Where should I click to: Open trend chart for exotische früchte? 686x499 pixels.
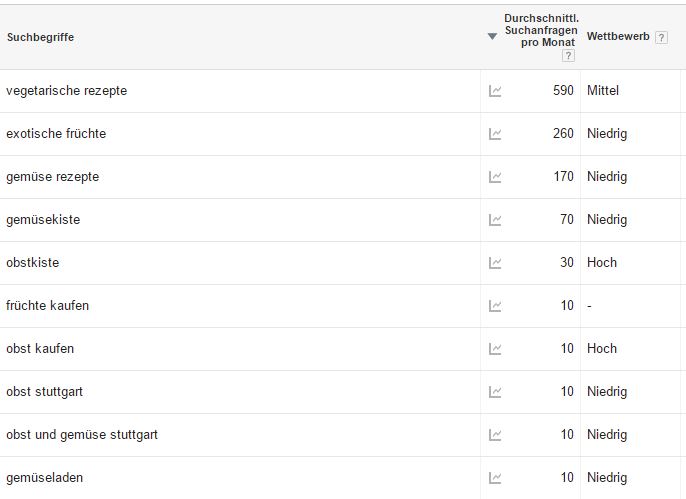(495, 134)
